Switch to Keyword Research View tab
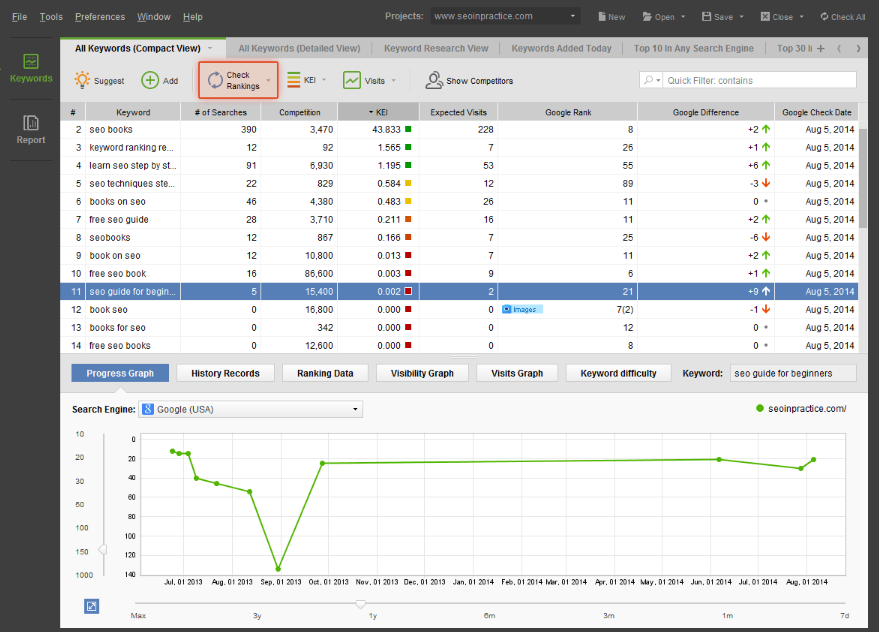This screenshot has height=632, width=879. click(x=436, y=48)
